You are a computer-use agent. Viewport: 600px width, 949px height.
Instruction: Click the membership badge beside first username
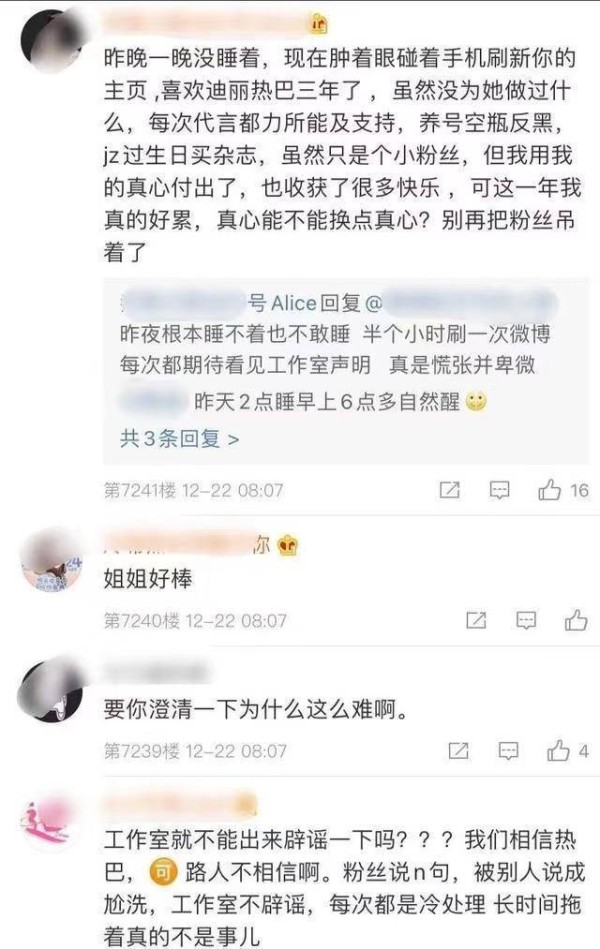pos(318,25)
